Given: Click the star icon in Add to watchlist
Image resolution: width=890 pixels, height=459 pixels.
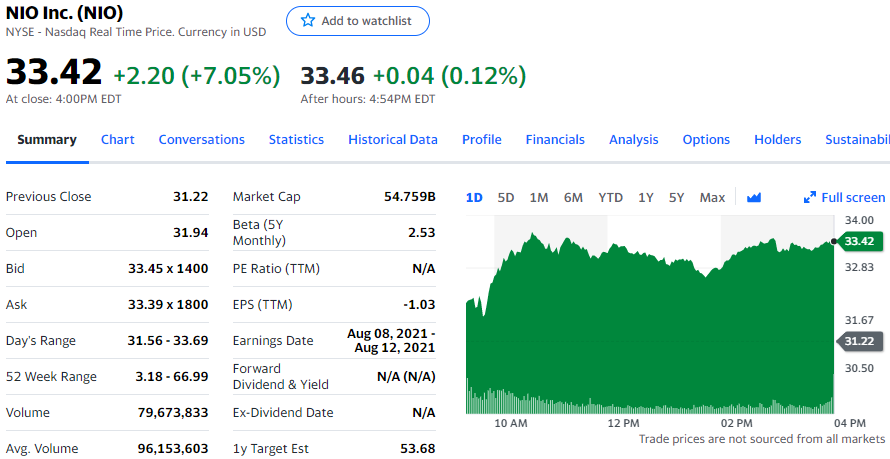Looking at the screenshot, I should coord(308,21).
